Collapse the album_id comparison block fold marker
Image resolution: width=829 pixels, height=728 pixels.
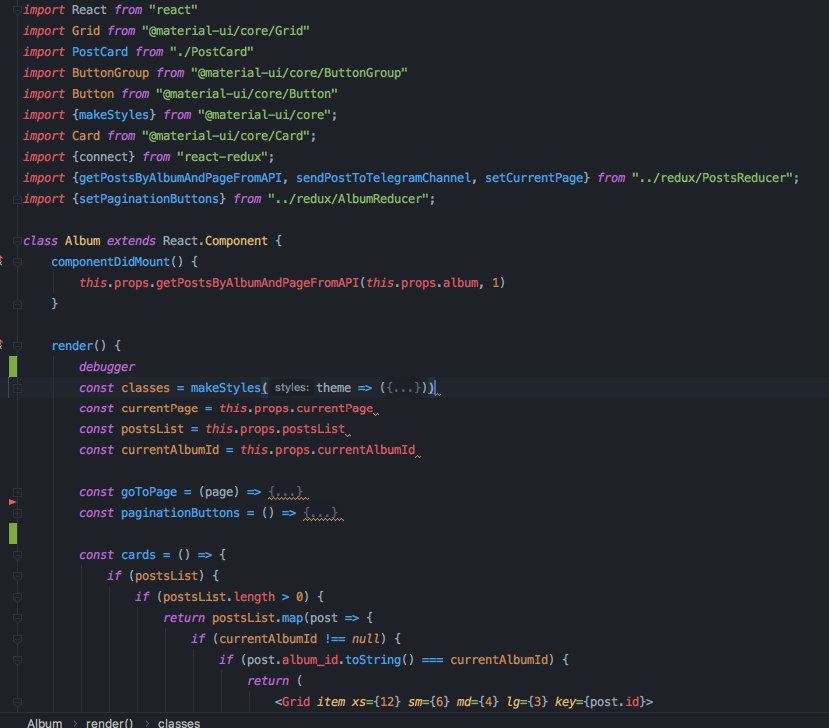pyautogui.click(x=17, y=660)
